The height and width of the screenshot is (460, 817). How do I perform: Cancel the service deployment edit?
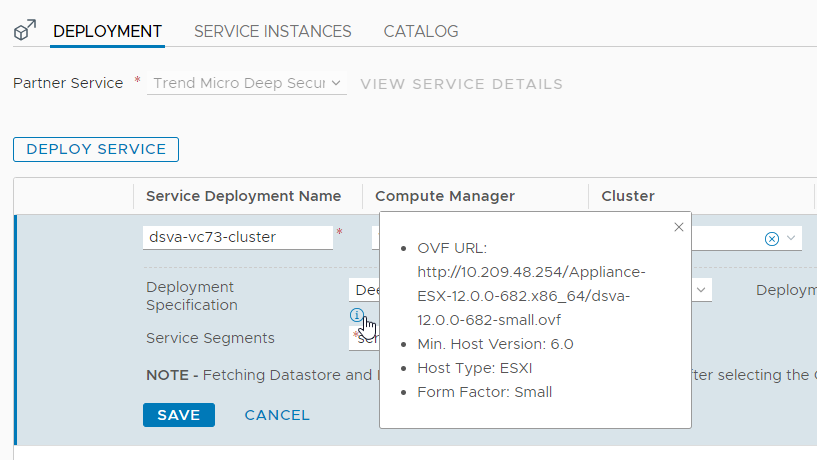point(277,415)
